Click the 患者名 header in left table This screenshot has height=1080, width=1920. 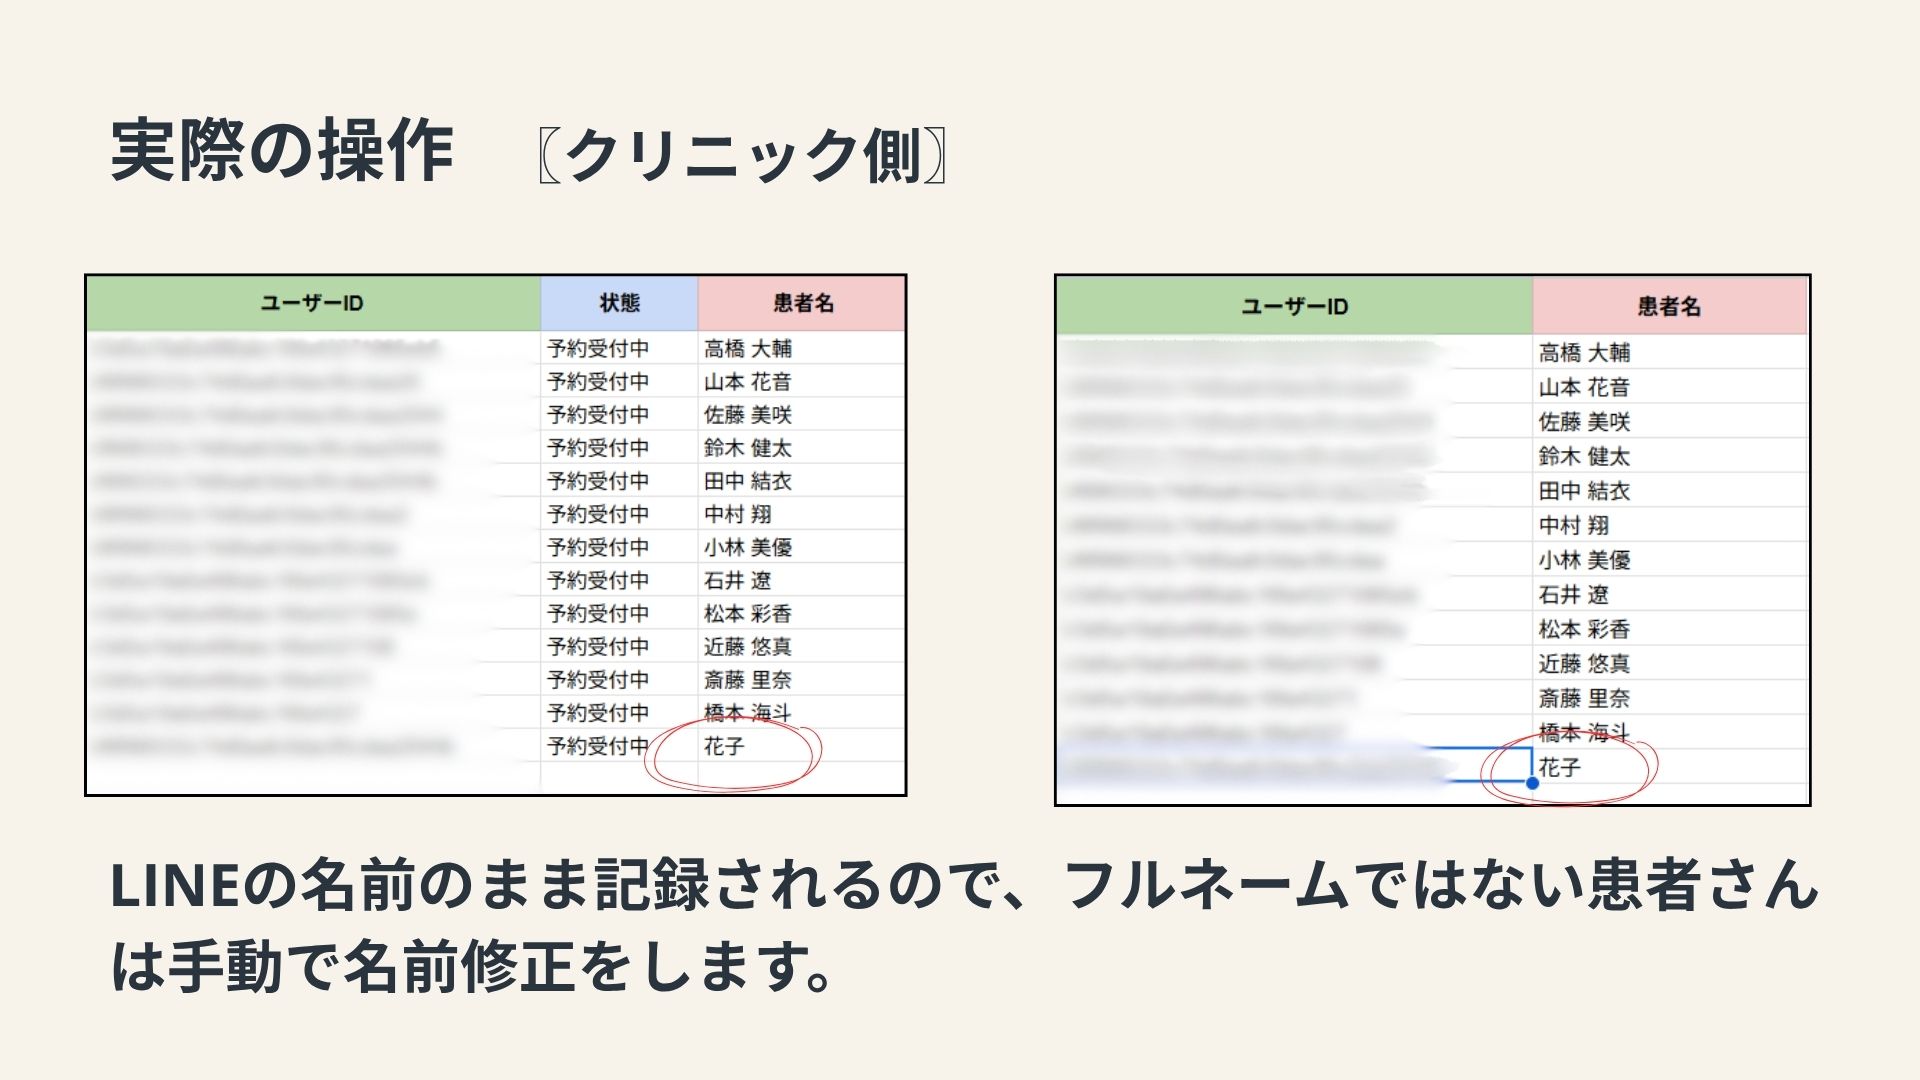(802, 303)
